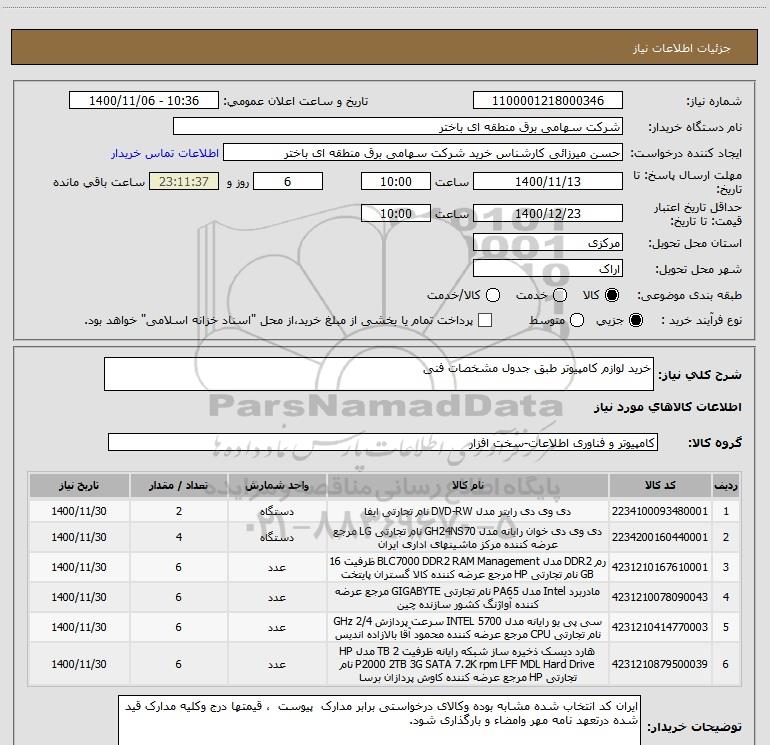Click product code 4231210167610001
The image size is (770, 745).
660,567
